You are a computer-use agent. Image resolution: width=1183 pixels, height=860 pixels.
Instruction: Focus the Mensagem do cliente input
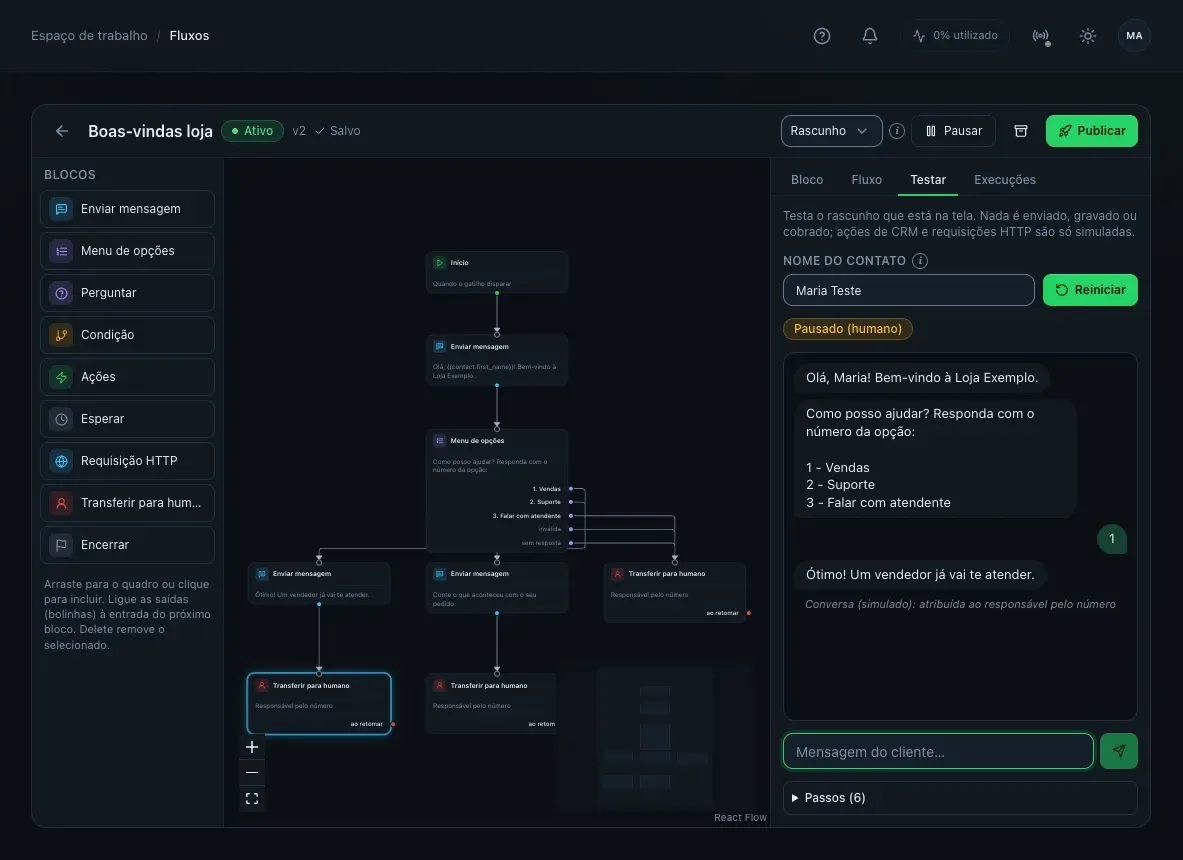[938, 751]
